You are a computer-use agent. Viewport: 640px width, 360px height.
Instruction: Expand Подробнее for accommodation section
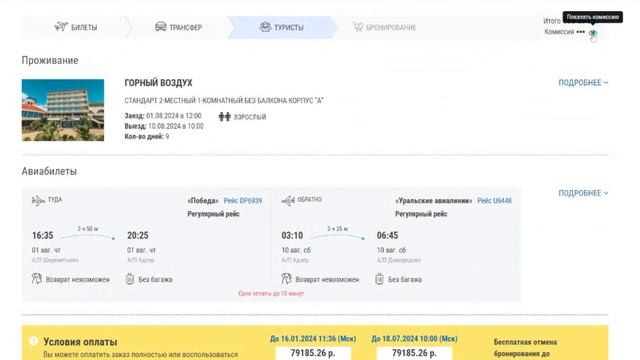click(583, 83)
